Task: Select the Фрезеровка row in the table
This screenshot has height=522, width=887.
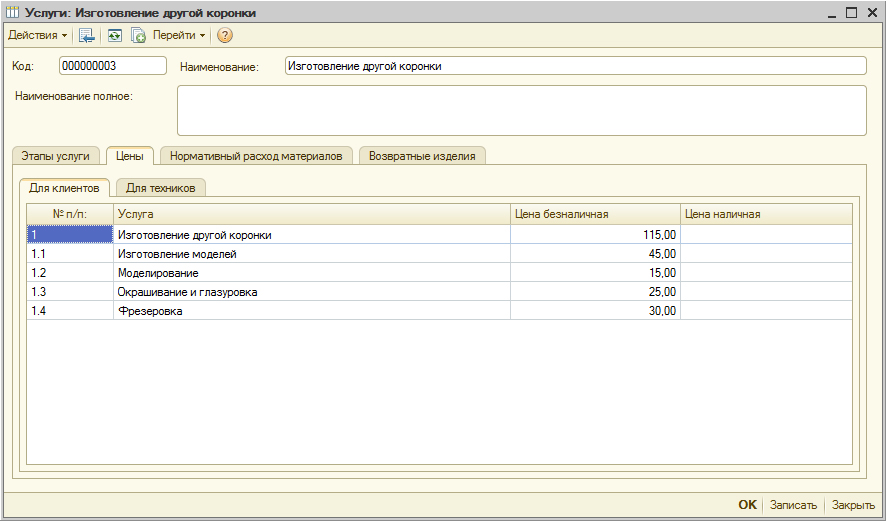Action: pos(312,311)
